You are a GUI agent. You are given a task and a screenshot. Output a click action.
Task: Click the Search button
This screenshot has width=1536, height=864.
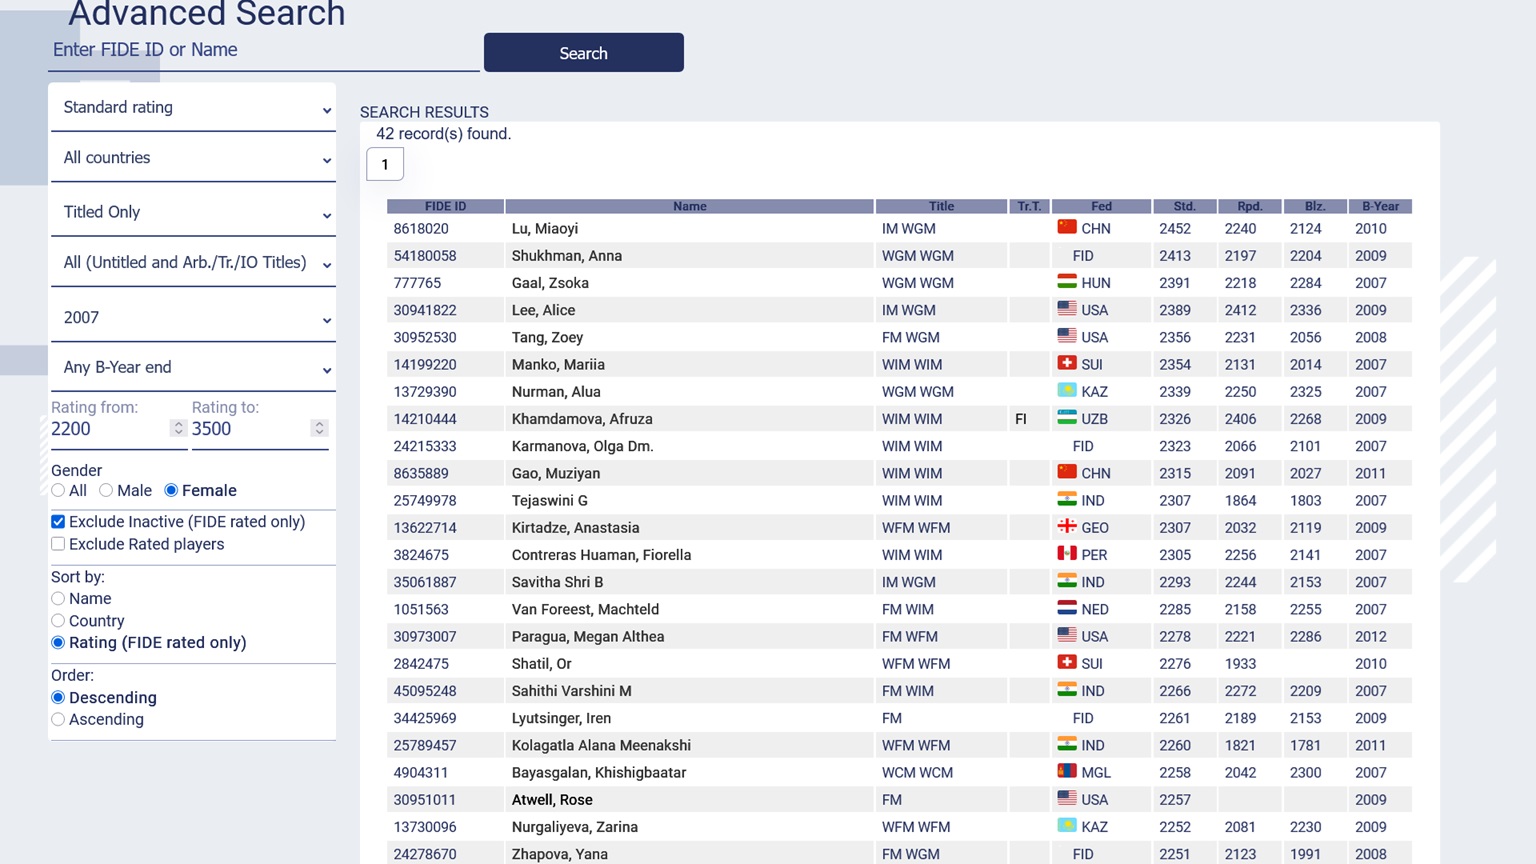(584, 53)
